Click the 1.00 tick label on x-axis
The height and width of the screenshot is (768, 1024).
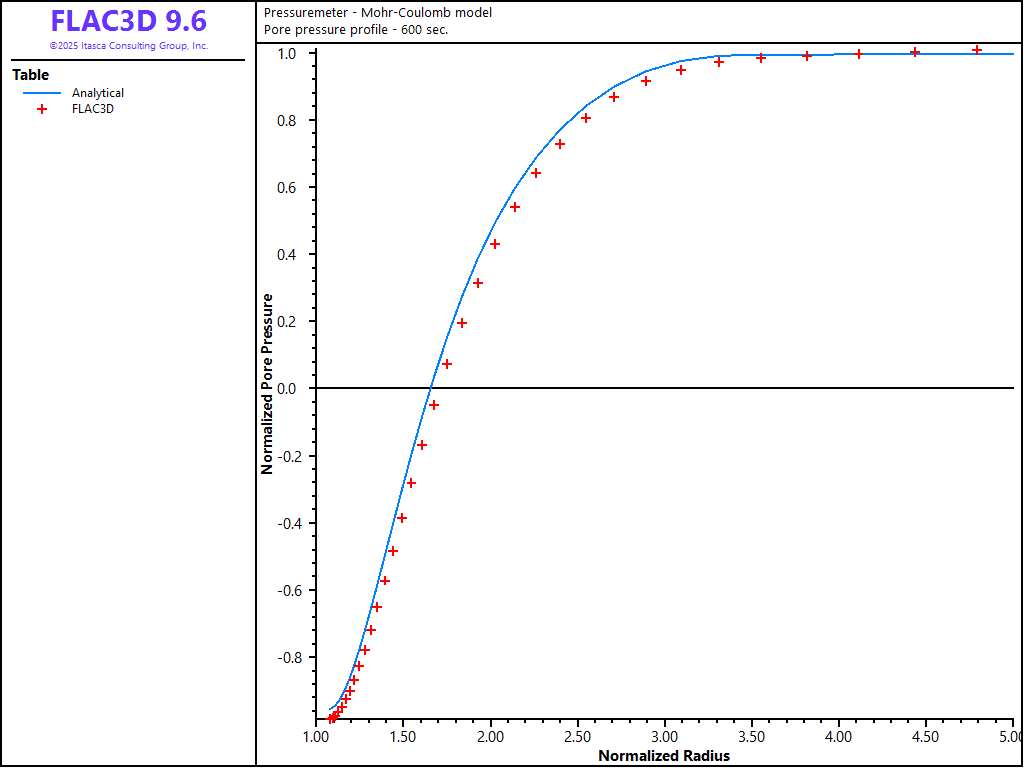(x=316, y=737)
